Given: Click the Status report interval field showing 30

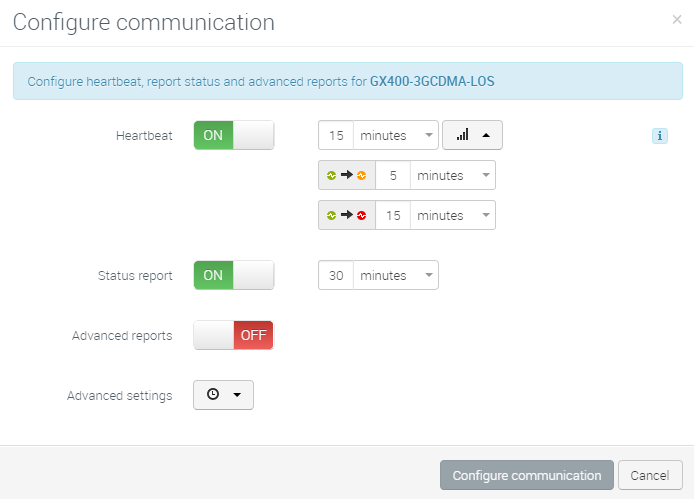Looking at the screenshot, I should (336, 275).
